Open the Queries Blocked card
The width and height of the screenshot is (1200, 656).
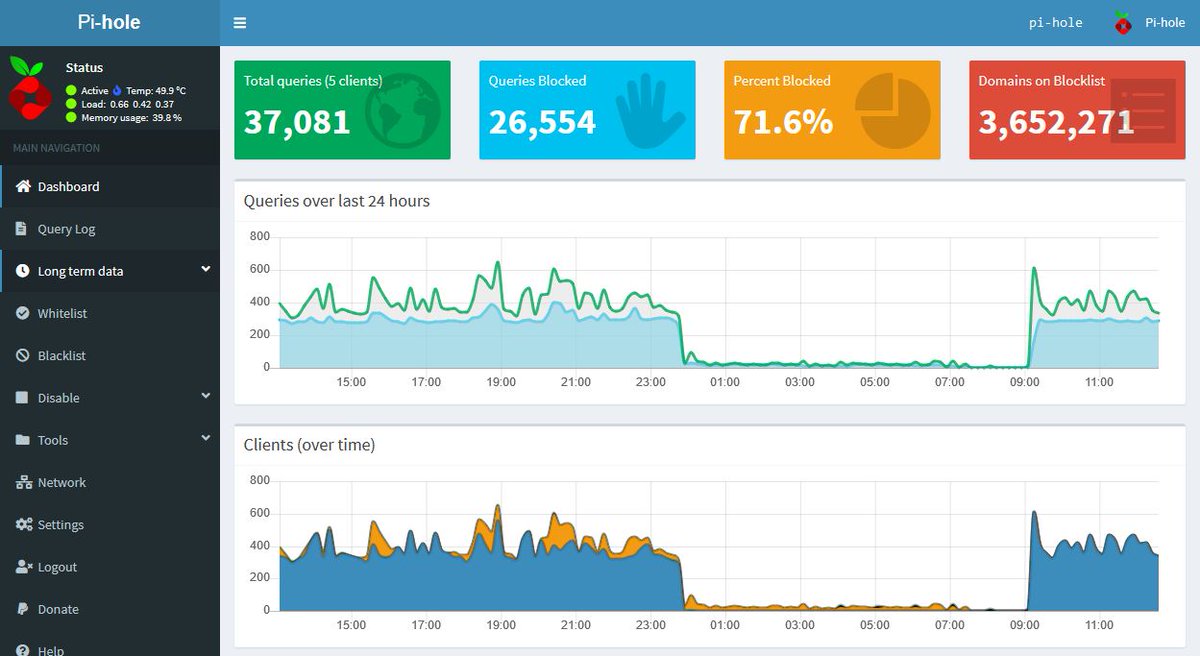(587, 110)
